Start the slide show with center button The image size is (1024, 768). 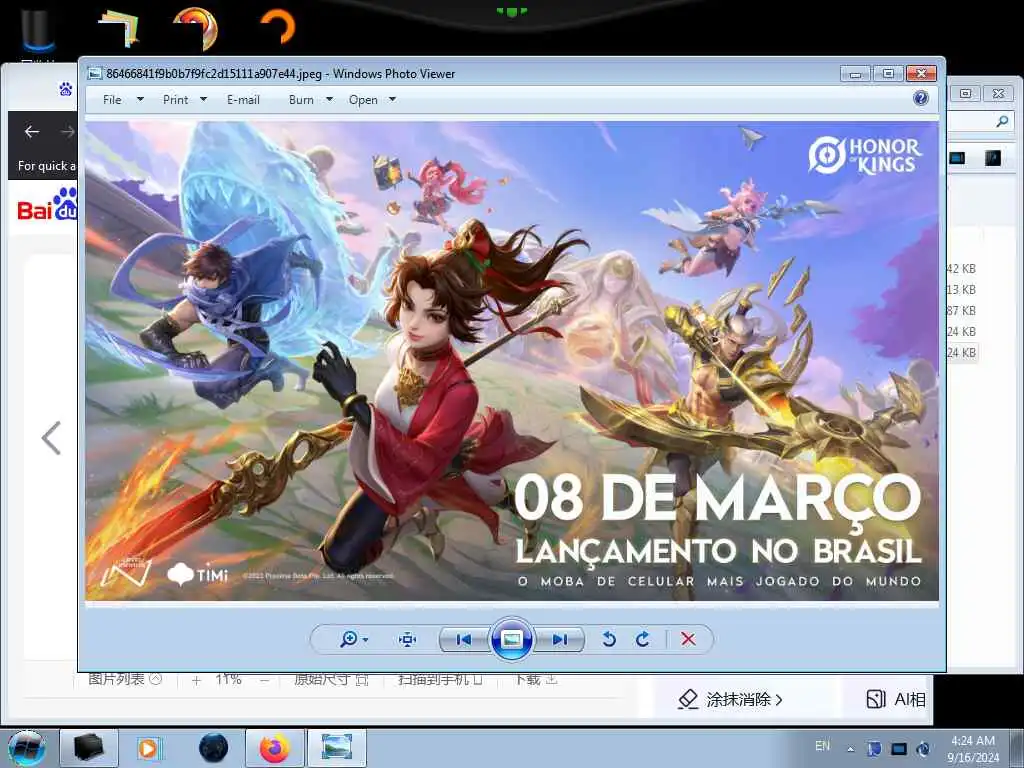point(511,639)
